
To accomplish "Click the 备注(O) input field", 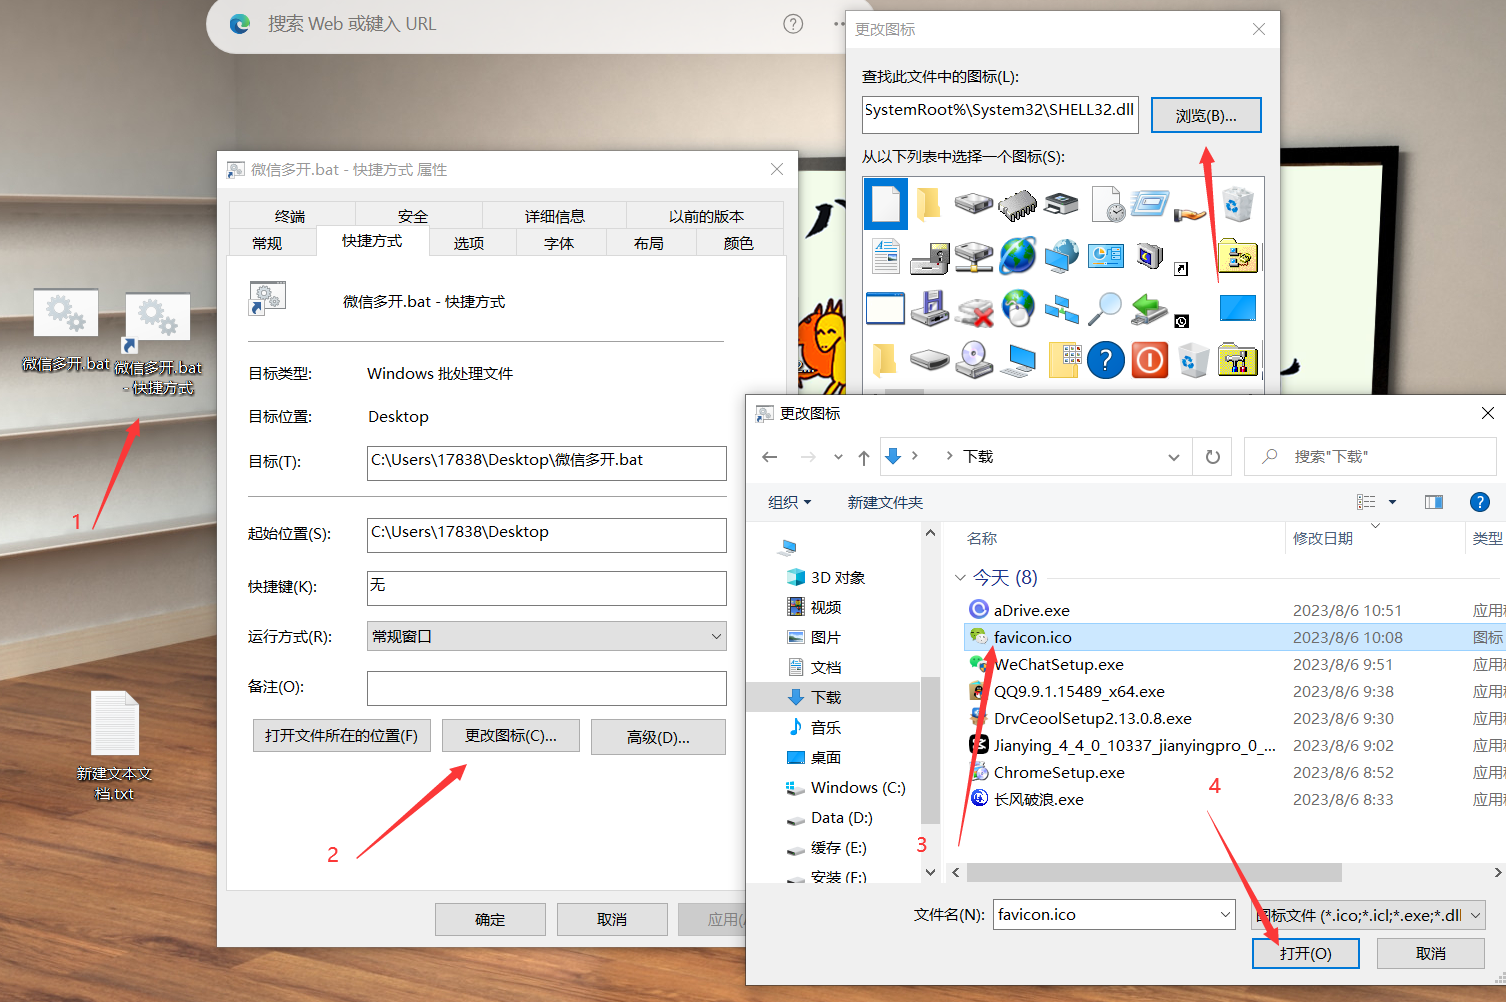I will pyautogui.click(x=547, y=688).
